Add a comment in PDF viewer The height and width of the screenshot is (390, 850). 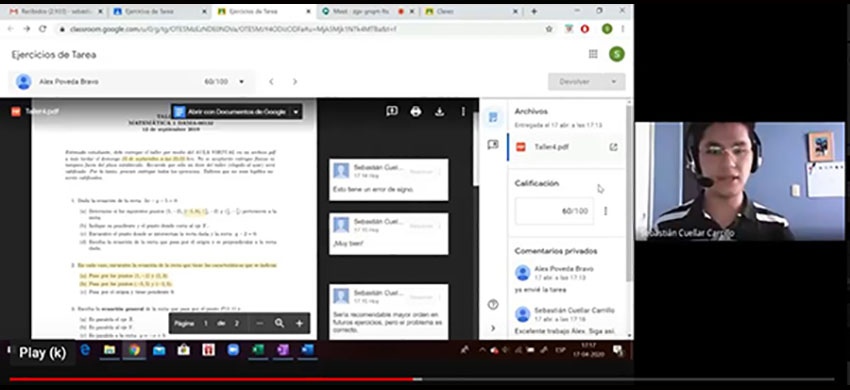click(392, 111)
